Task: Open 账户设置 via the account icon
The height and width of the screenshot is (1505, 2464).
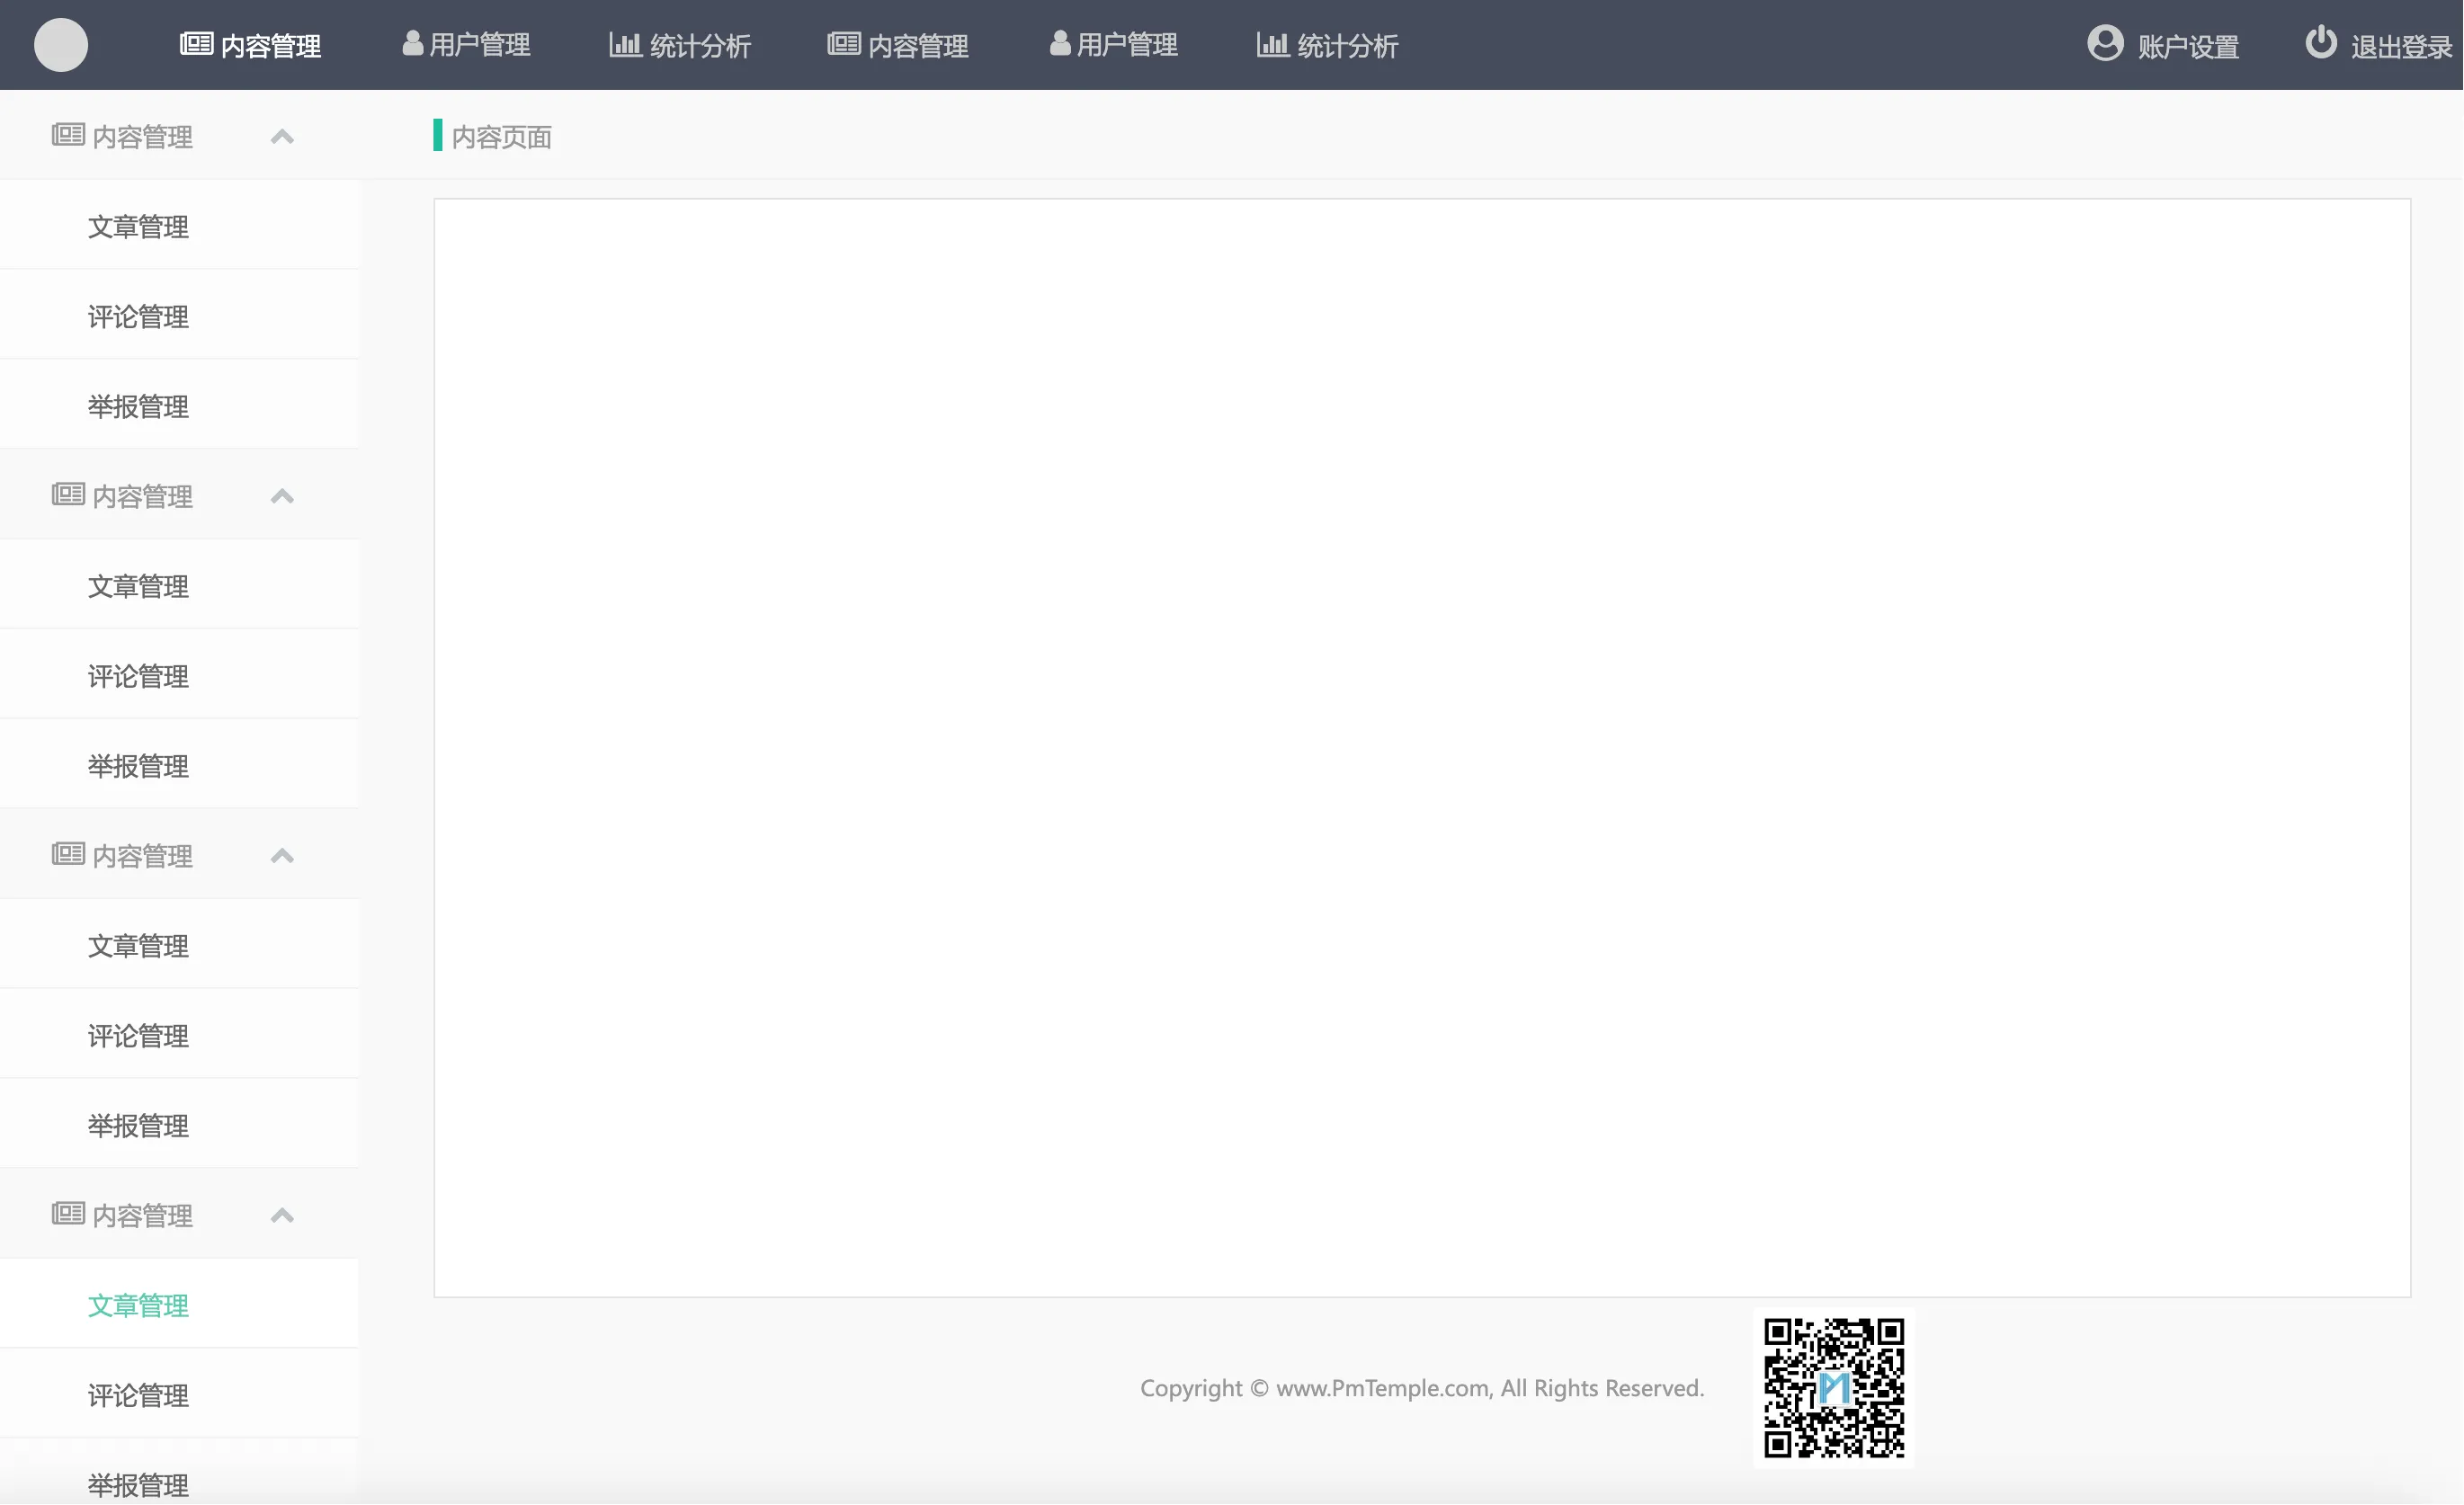Action: pos(2105,44)
